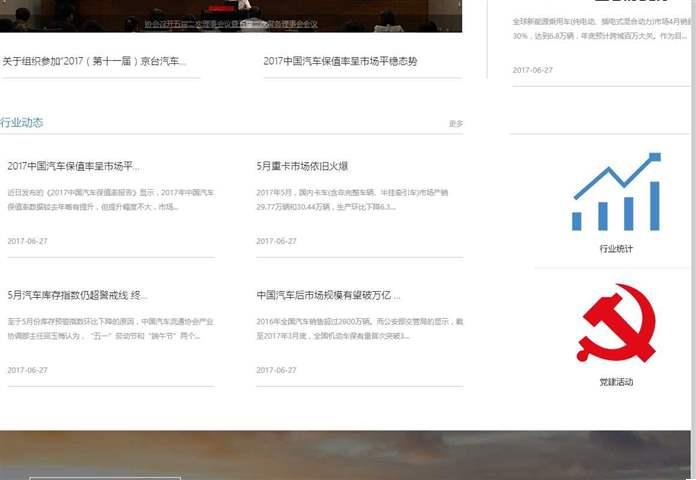Open headline 关于组织参加 2017 京台汽车
Screen dimensions: 696x480
(x=94, y=61)
